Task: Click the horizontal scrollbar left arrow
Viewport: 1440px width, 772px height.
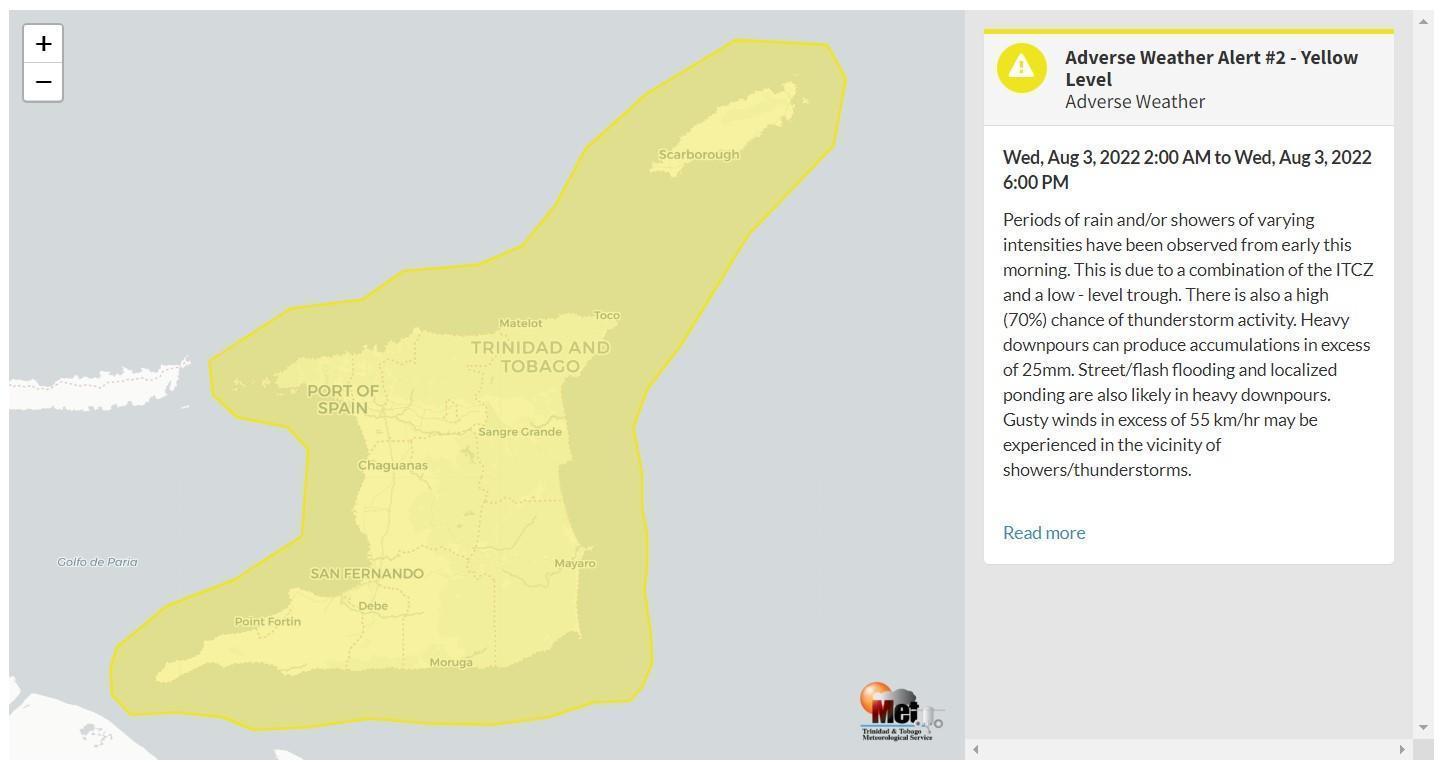Action: tap(976, 749)
